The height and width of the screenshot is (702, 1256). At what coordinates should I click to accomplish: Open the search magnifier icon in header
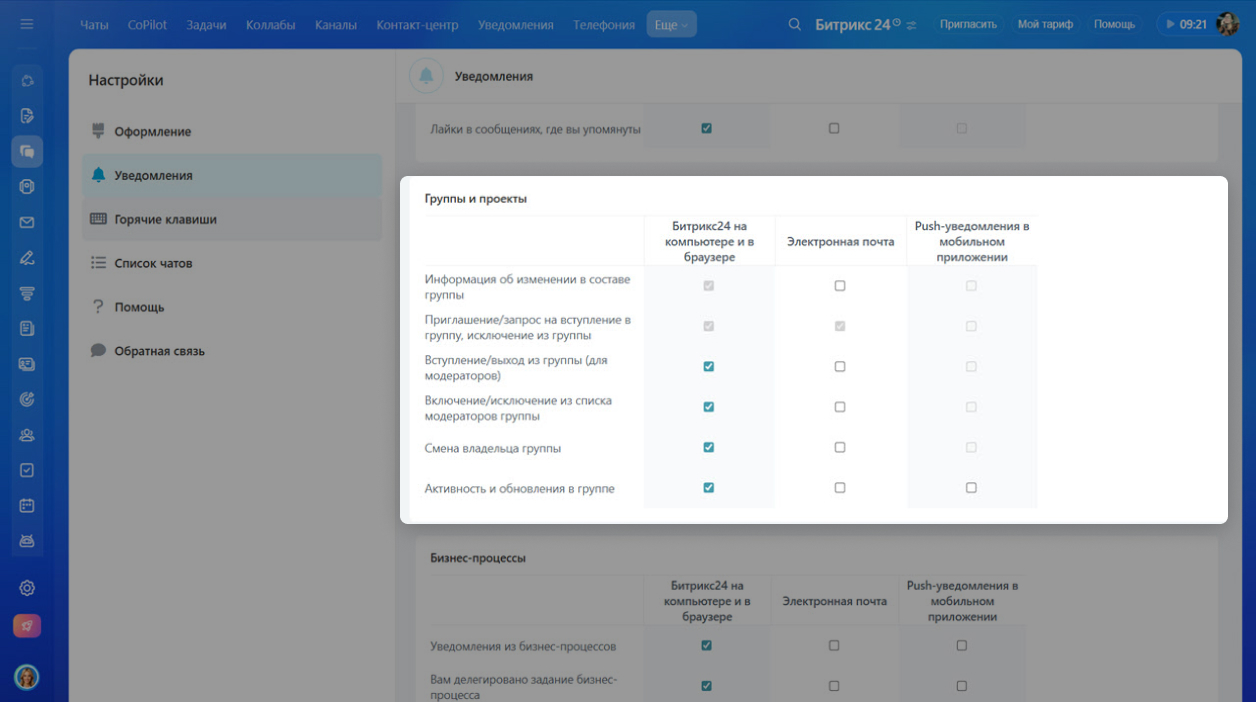795,24
